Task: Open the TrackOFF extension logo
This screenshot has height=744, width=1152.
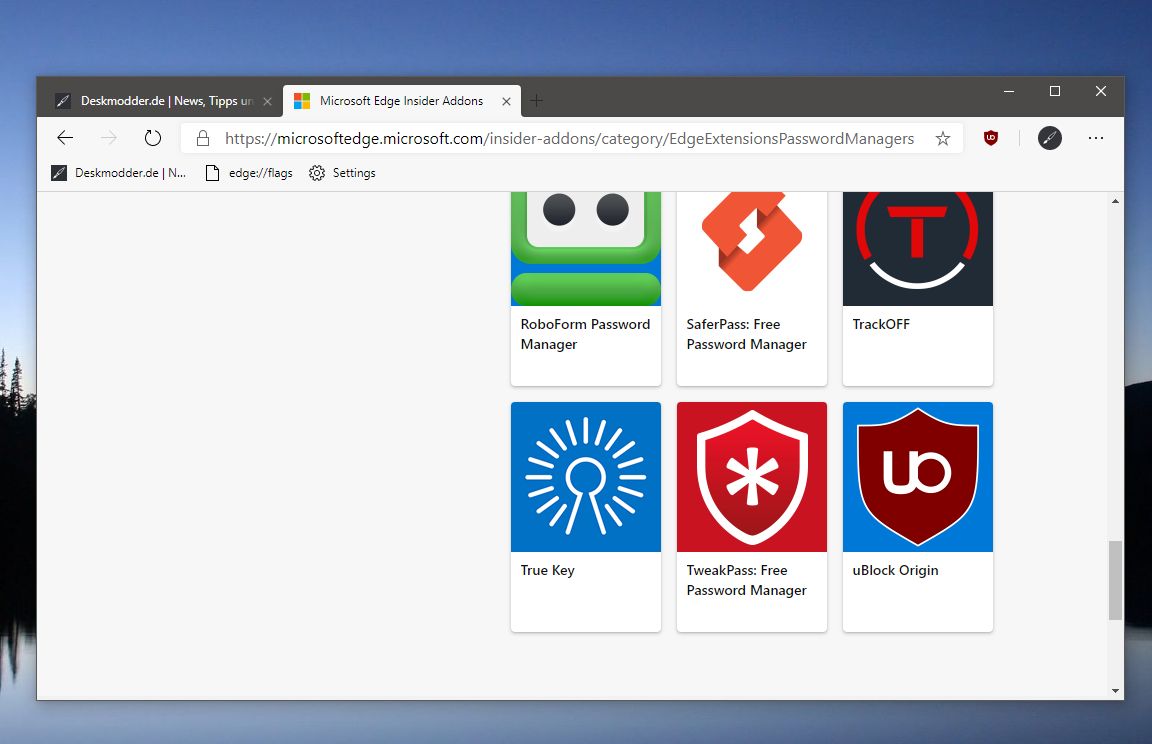Action: pos(918,249)
